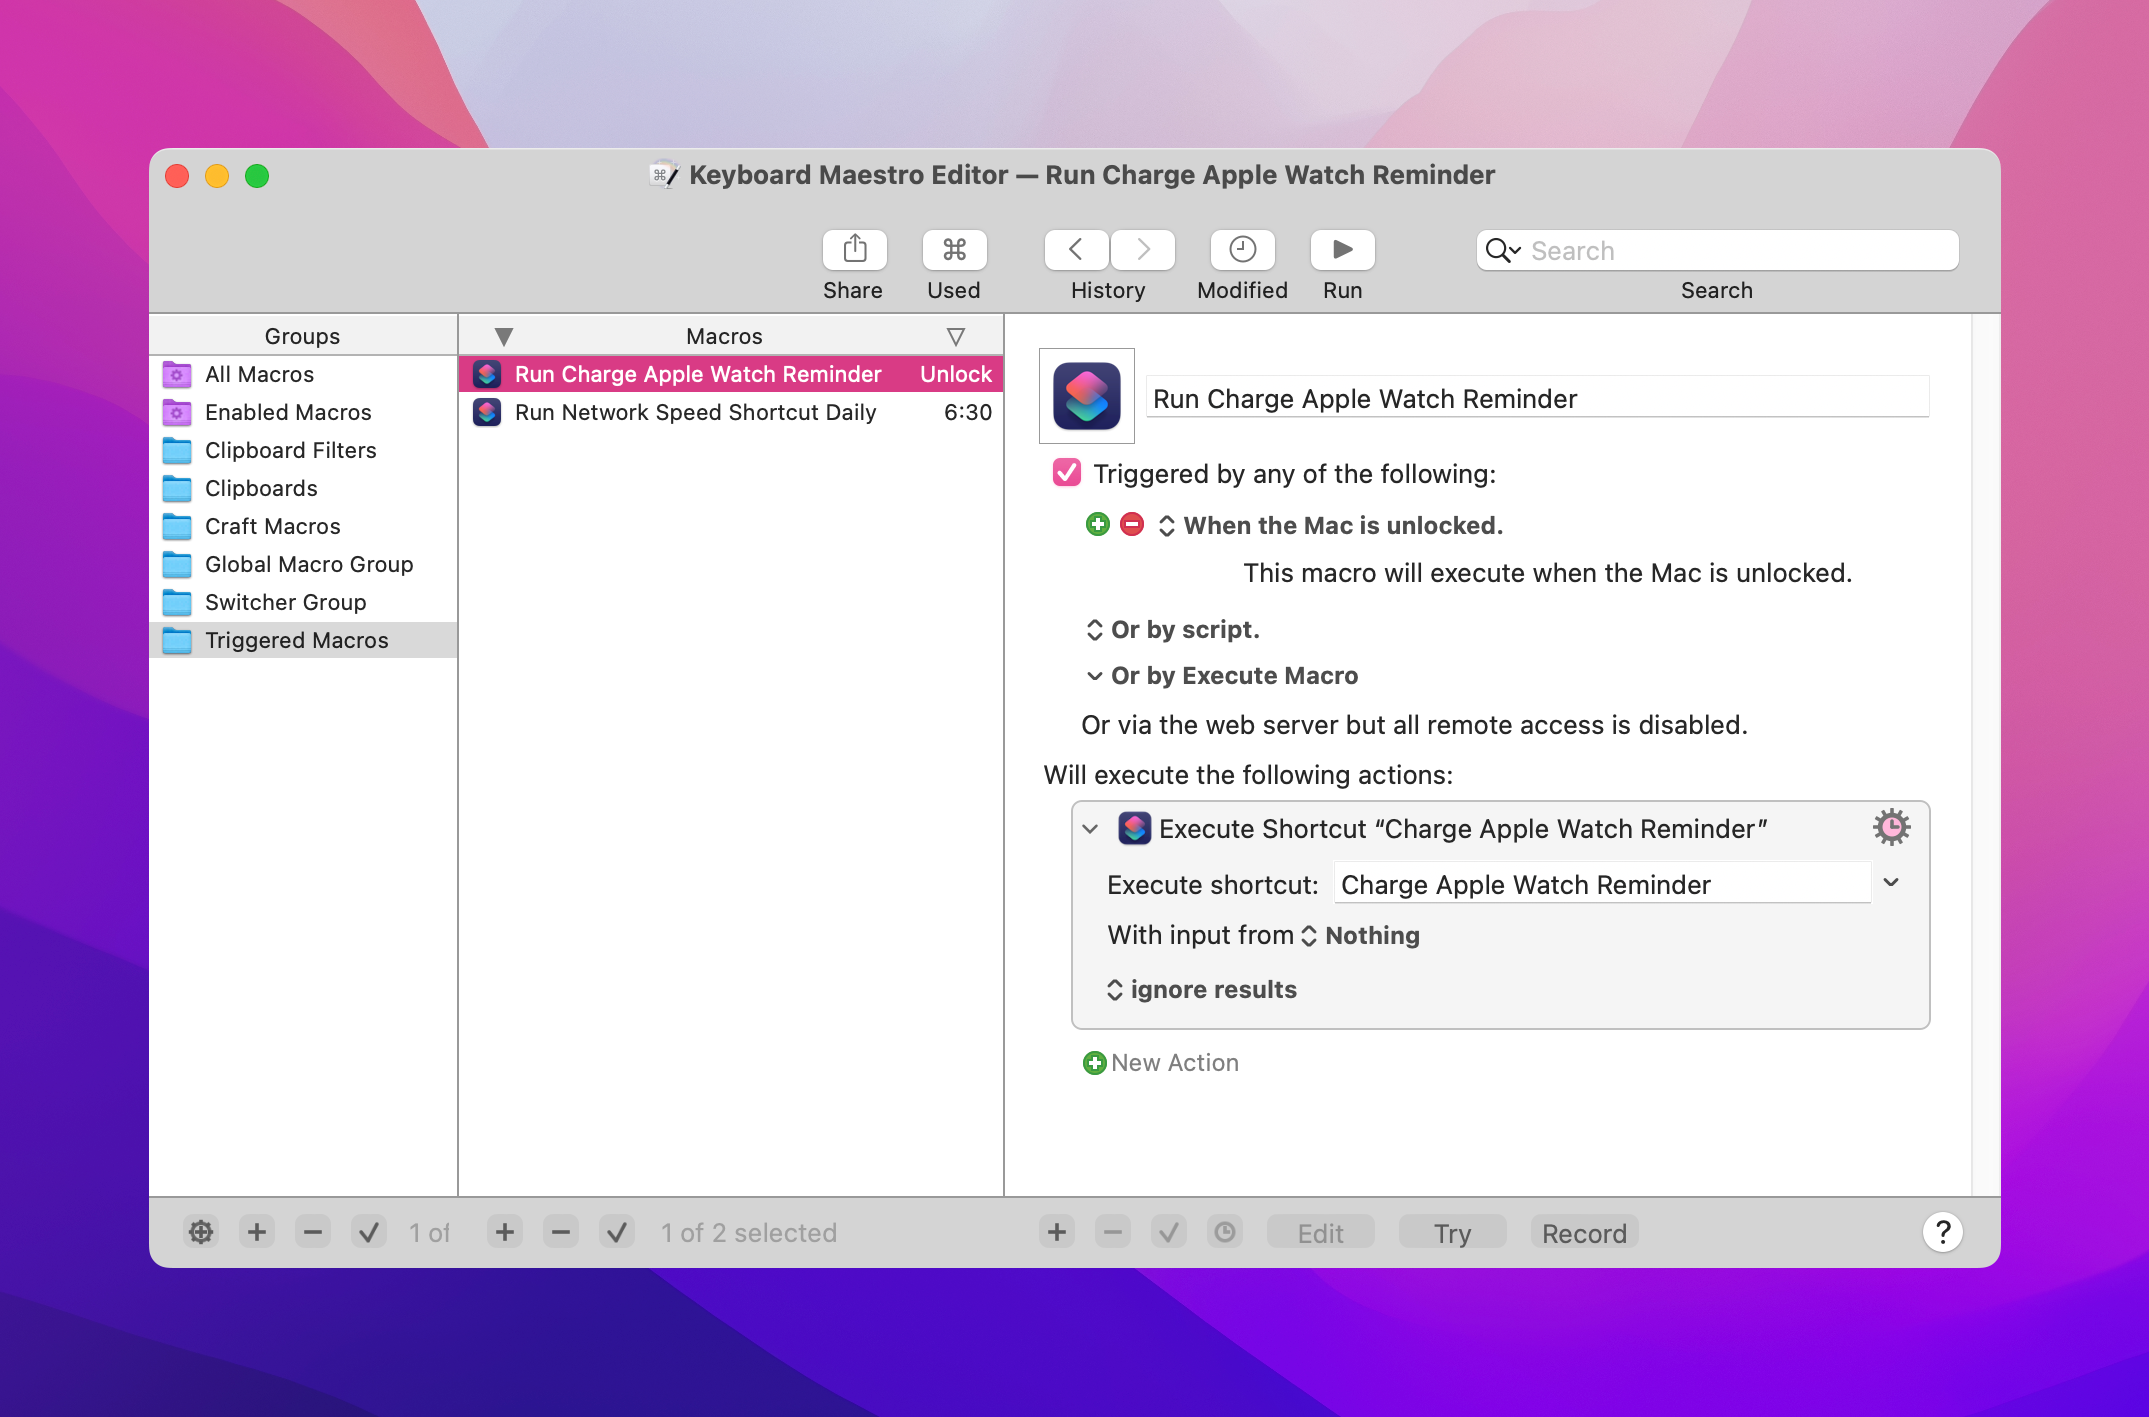The width and height of the screenshot is (2149, 1417).
Task: Click the large Shortcuts macro icon well
Action: pyautogui.click(x=1087, y=396)
